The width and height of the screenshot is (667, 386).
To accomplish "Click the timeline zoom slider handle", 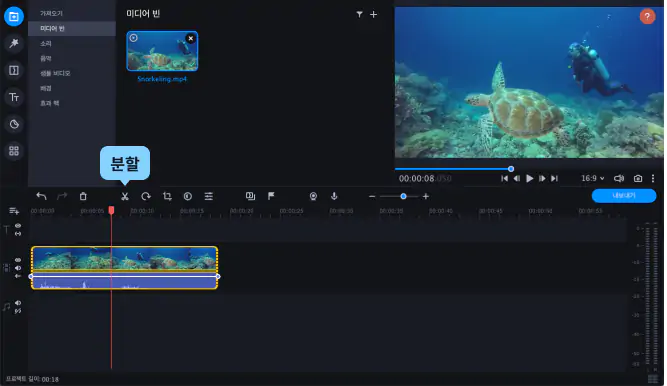I will [x=403, y=197].
